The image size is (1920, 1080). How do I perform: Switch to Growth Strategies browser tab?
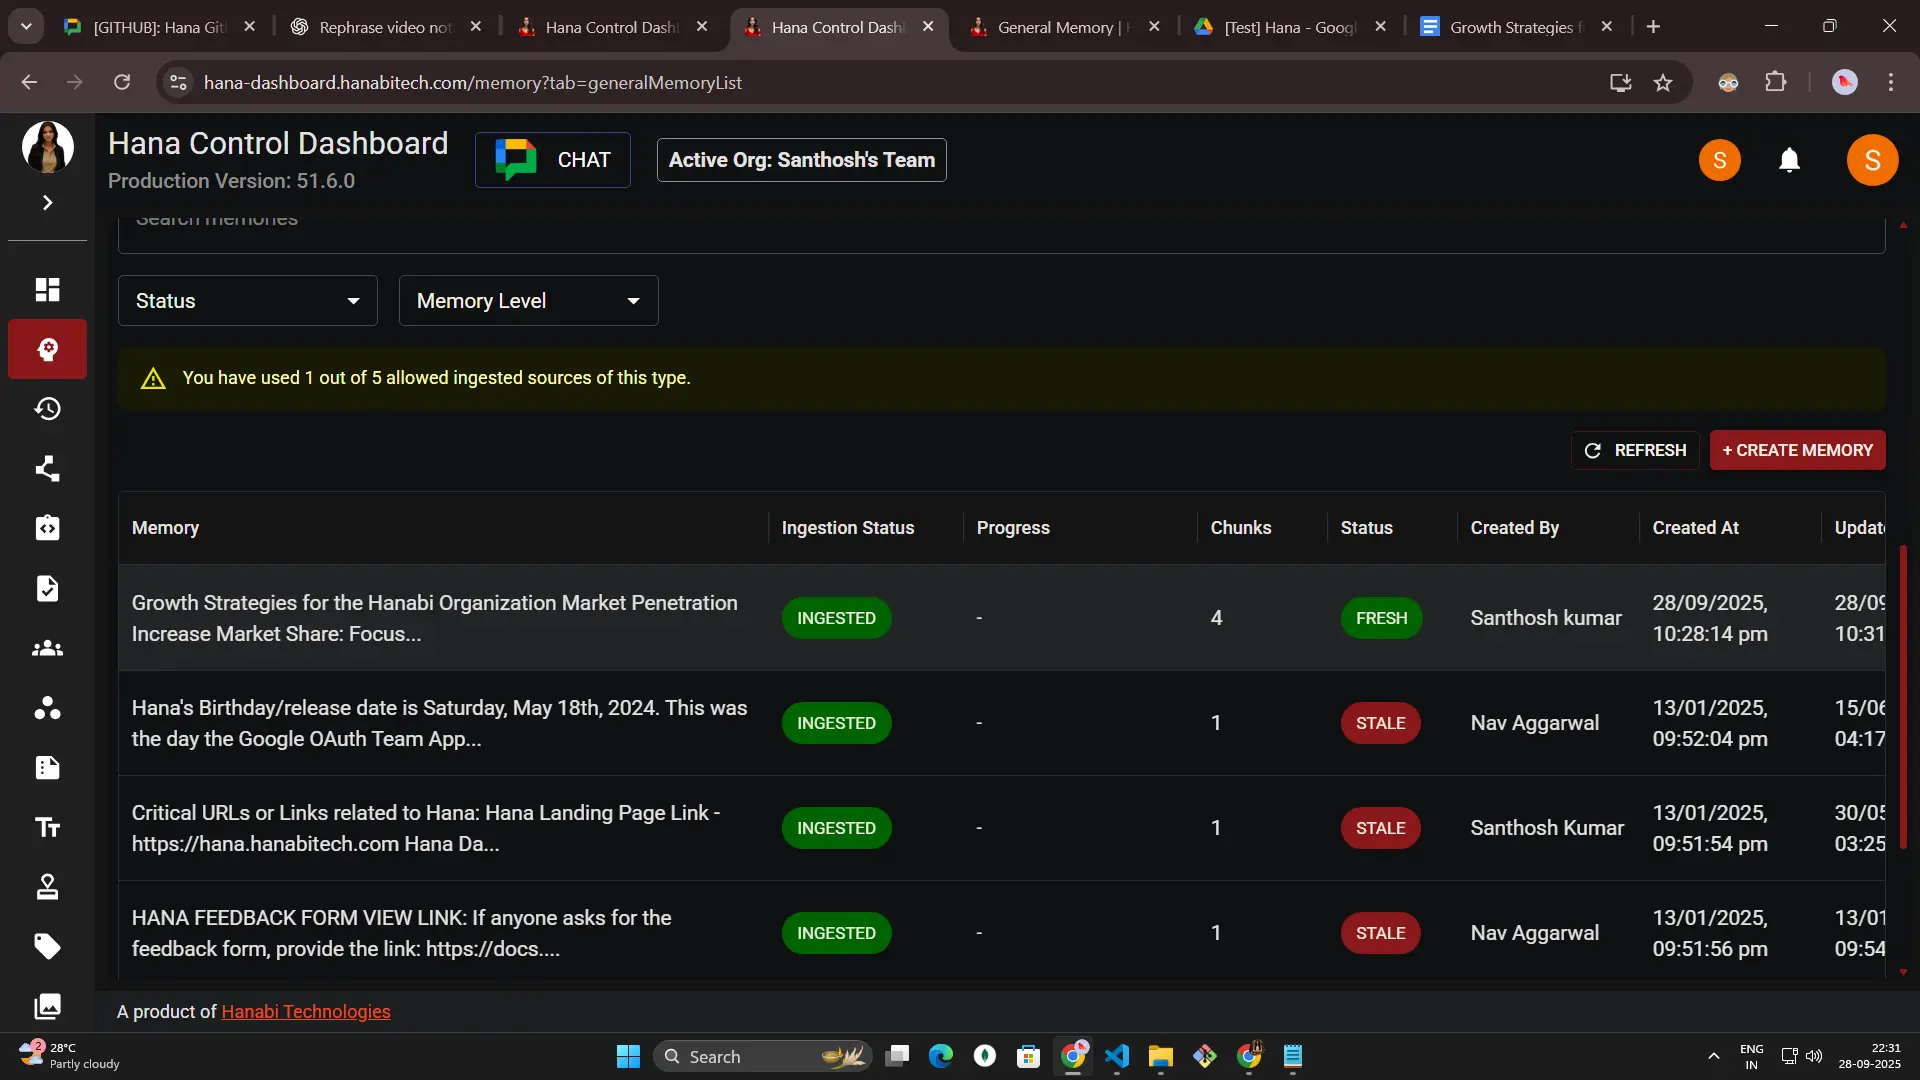(1510, 27)
